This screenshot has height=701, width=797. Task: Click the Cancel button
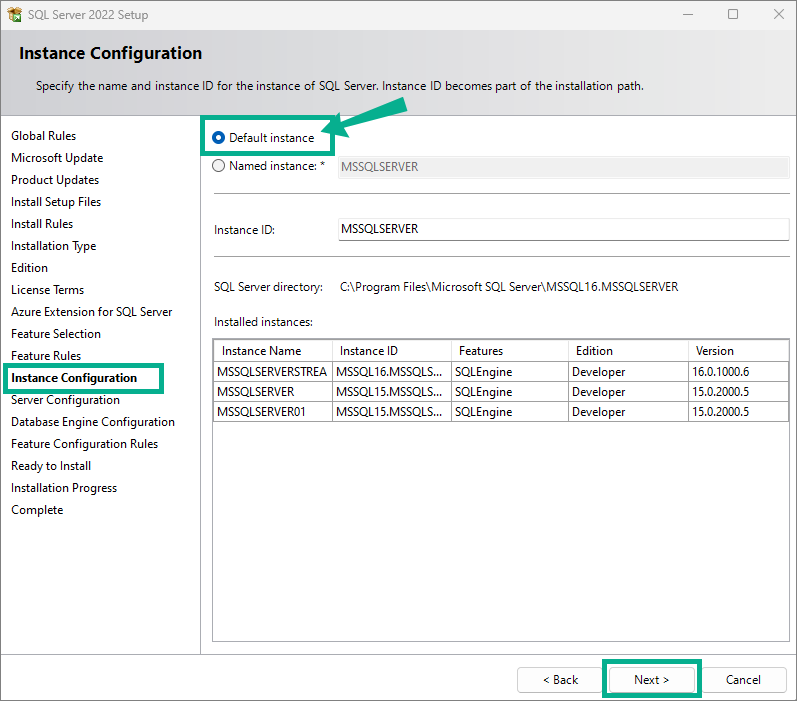[743, 680]
